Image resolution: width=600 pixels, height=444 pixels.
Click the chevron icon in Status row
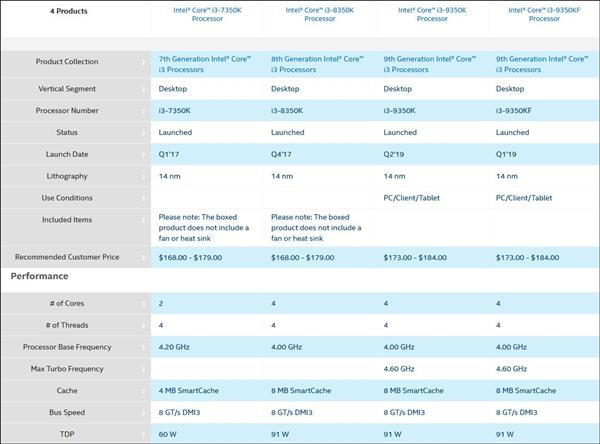pyautogui.click(x=143, y=132)
